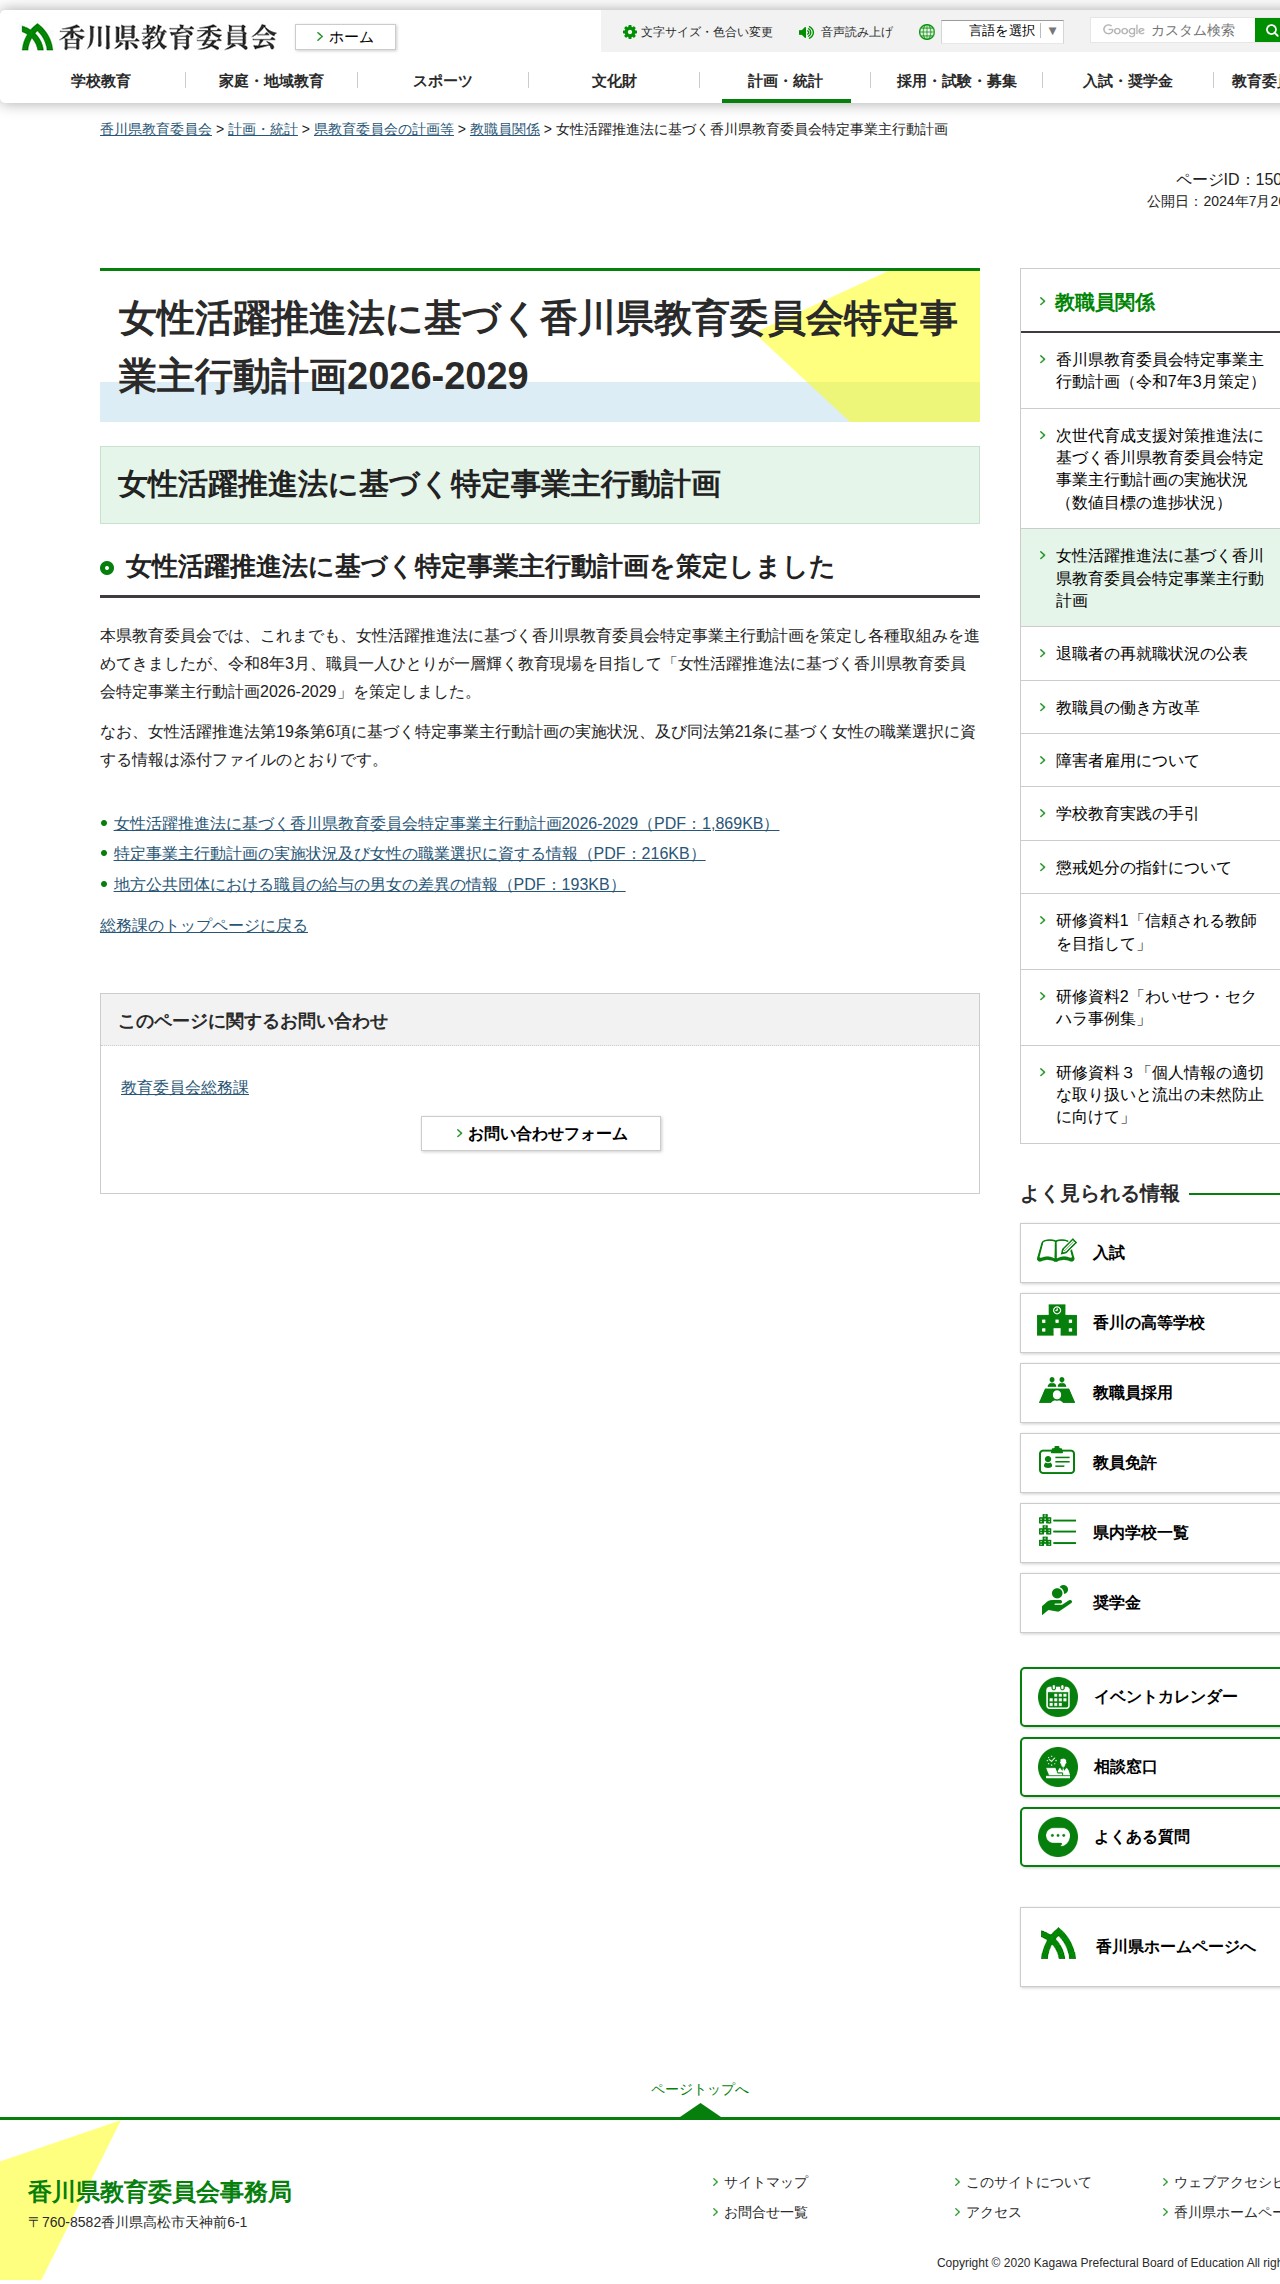Click the open-book icon next to 入試
This screenshot has height=2284, width=1280.
tap(1057, 1251)
